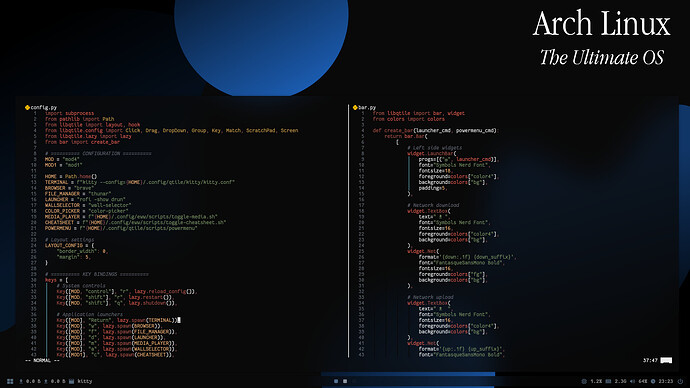
Task: Click the 'return bar.Bar(' line
Action: tap(406, 136)
